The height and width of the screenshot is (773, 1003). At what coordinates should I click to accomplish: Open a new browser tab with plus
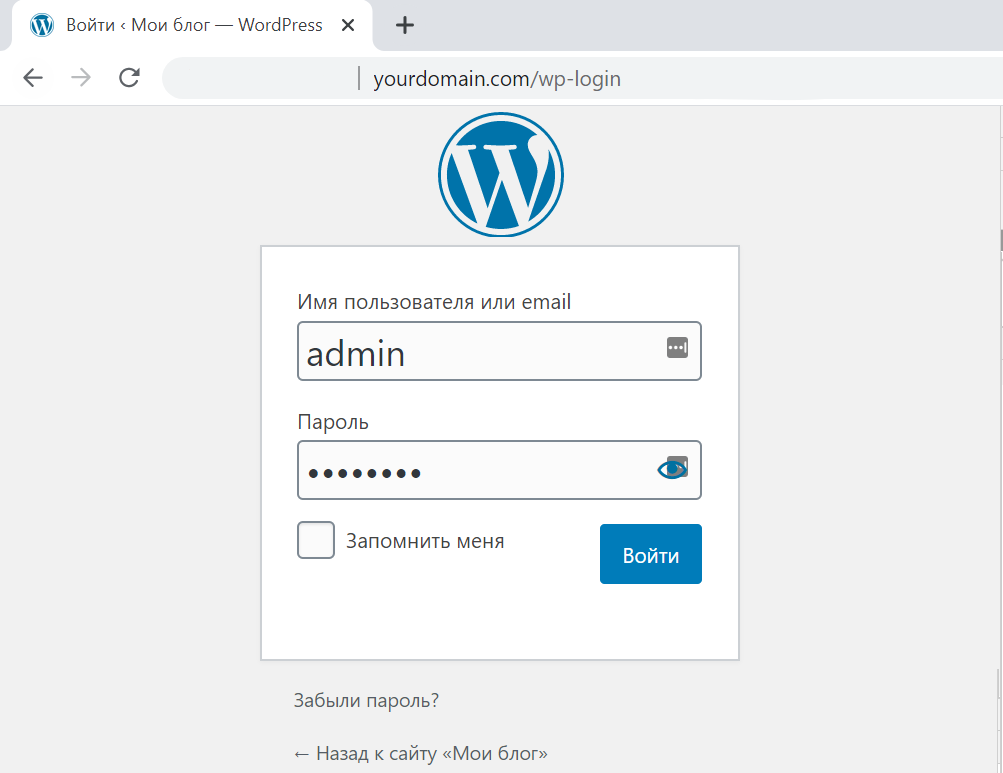pos(404,26)
